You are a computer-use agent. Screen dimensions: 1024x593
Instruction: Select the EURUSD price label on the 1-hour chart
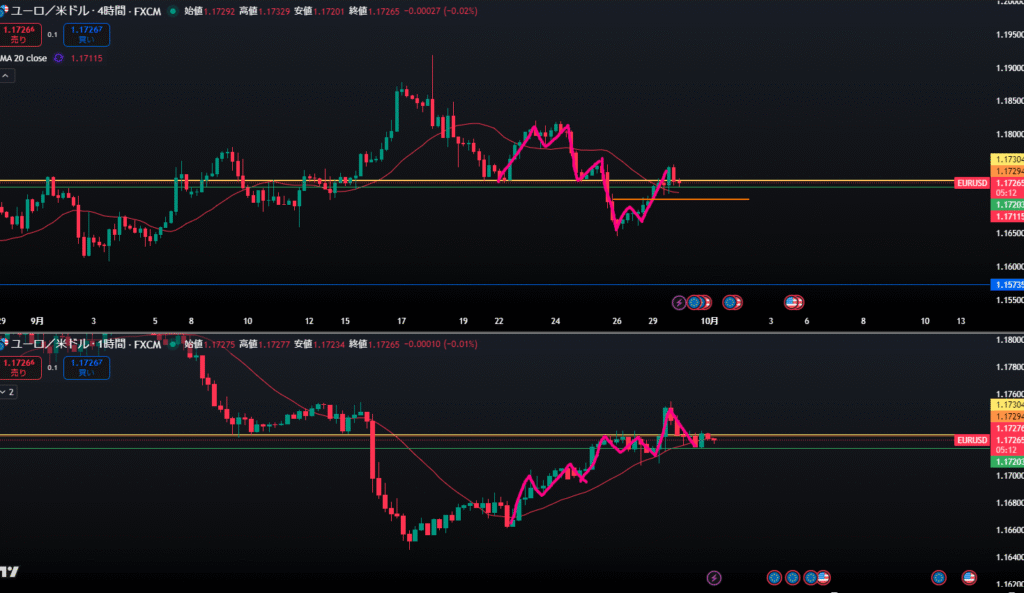pos(971,440)
